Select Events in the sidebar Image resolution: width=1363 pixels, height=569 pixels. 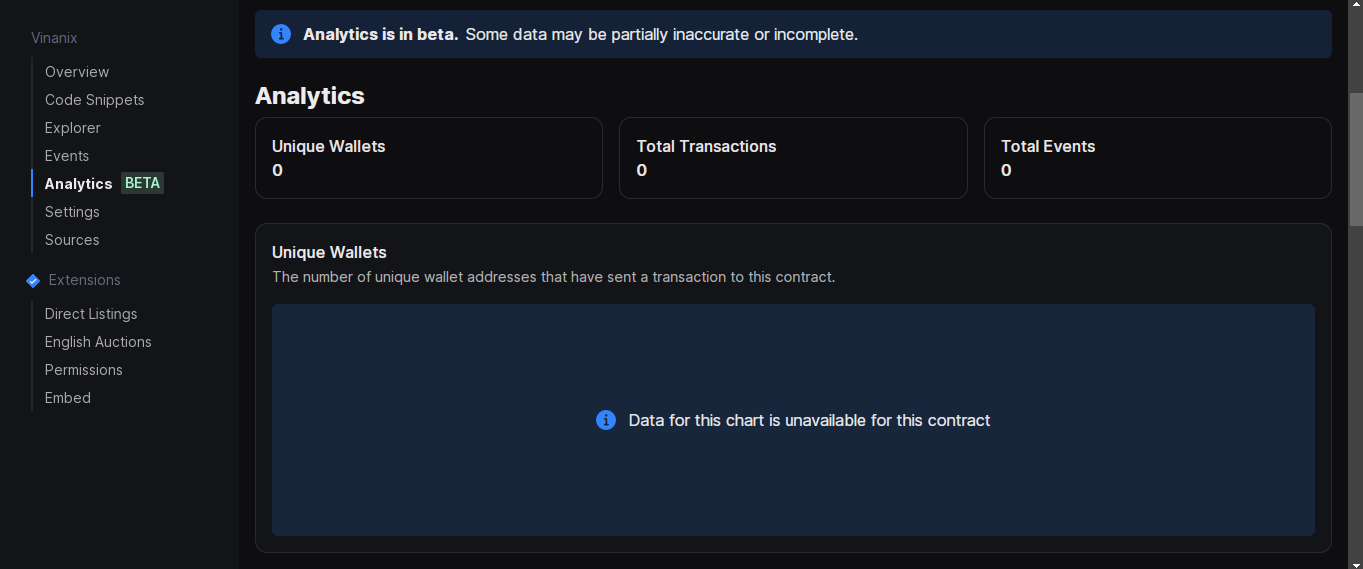pyautogui.click(x=67, y=156)
